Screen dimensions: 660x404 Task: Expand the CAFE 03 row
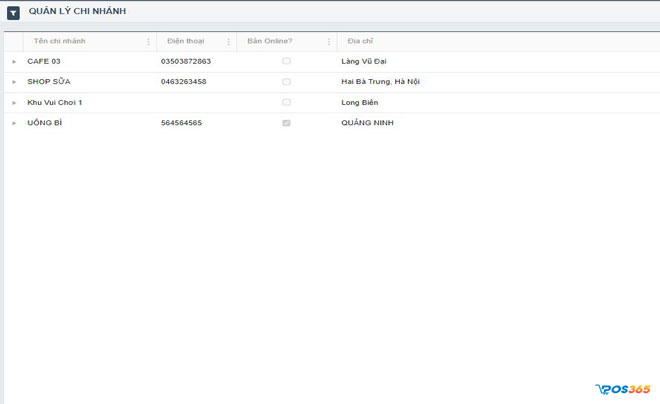click(x=14, y=61)
